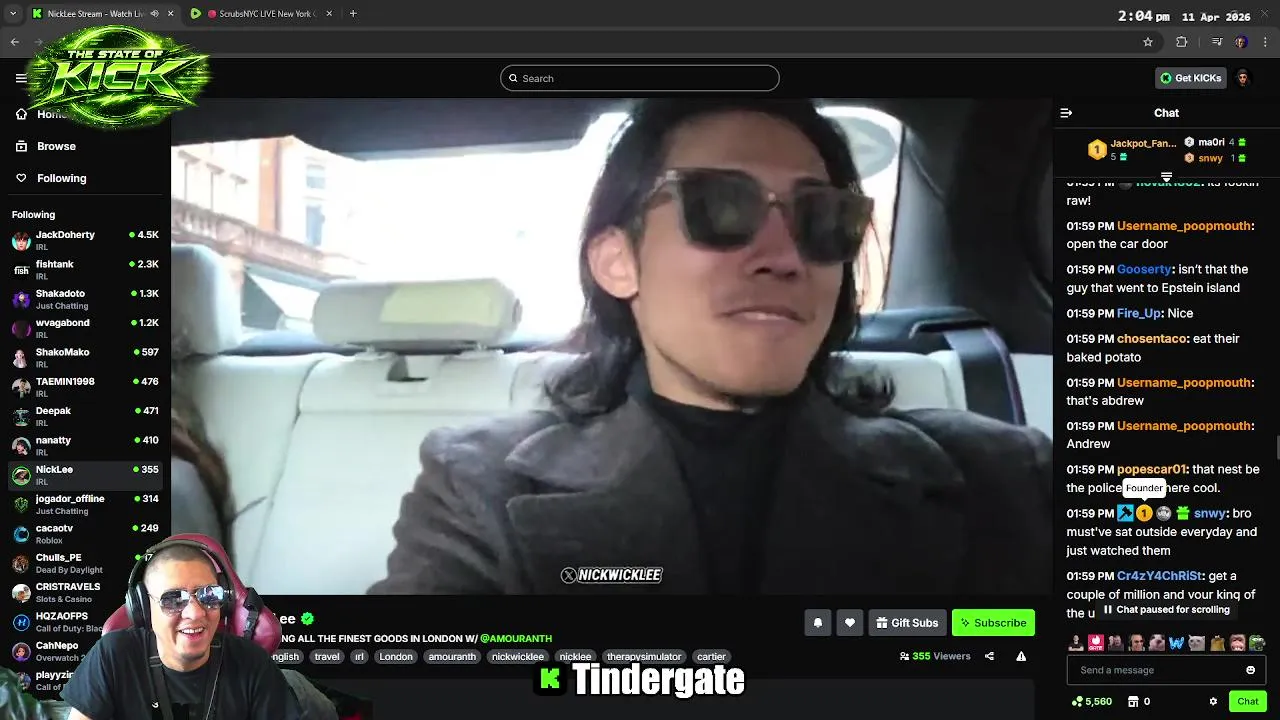Open chat settings gear icon
The image size is (1280, 720).
pos(1213,702)
